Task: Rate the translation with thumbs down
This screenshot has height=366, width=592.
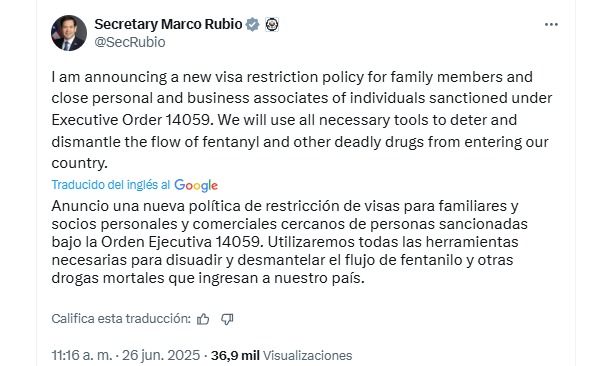Action: (x=227, y=319)
